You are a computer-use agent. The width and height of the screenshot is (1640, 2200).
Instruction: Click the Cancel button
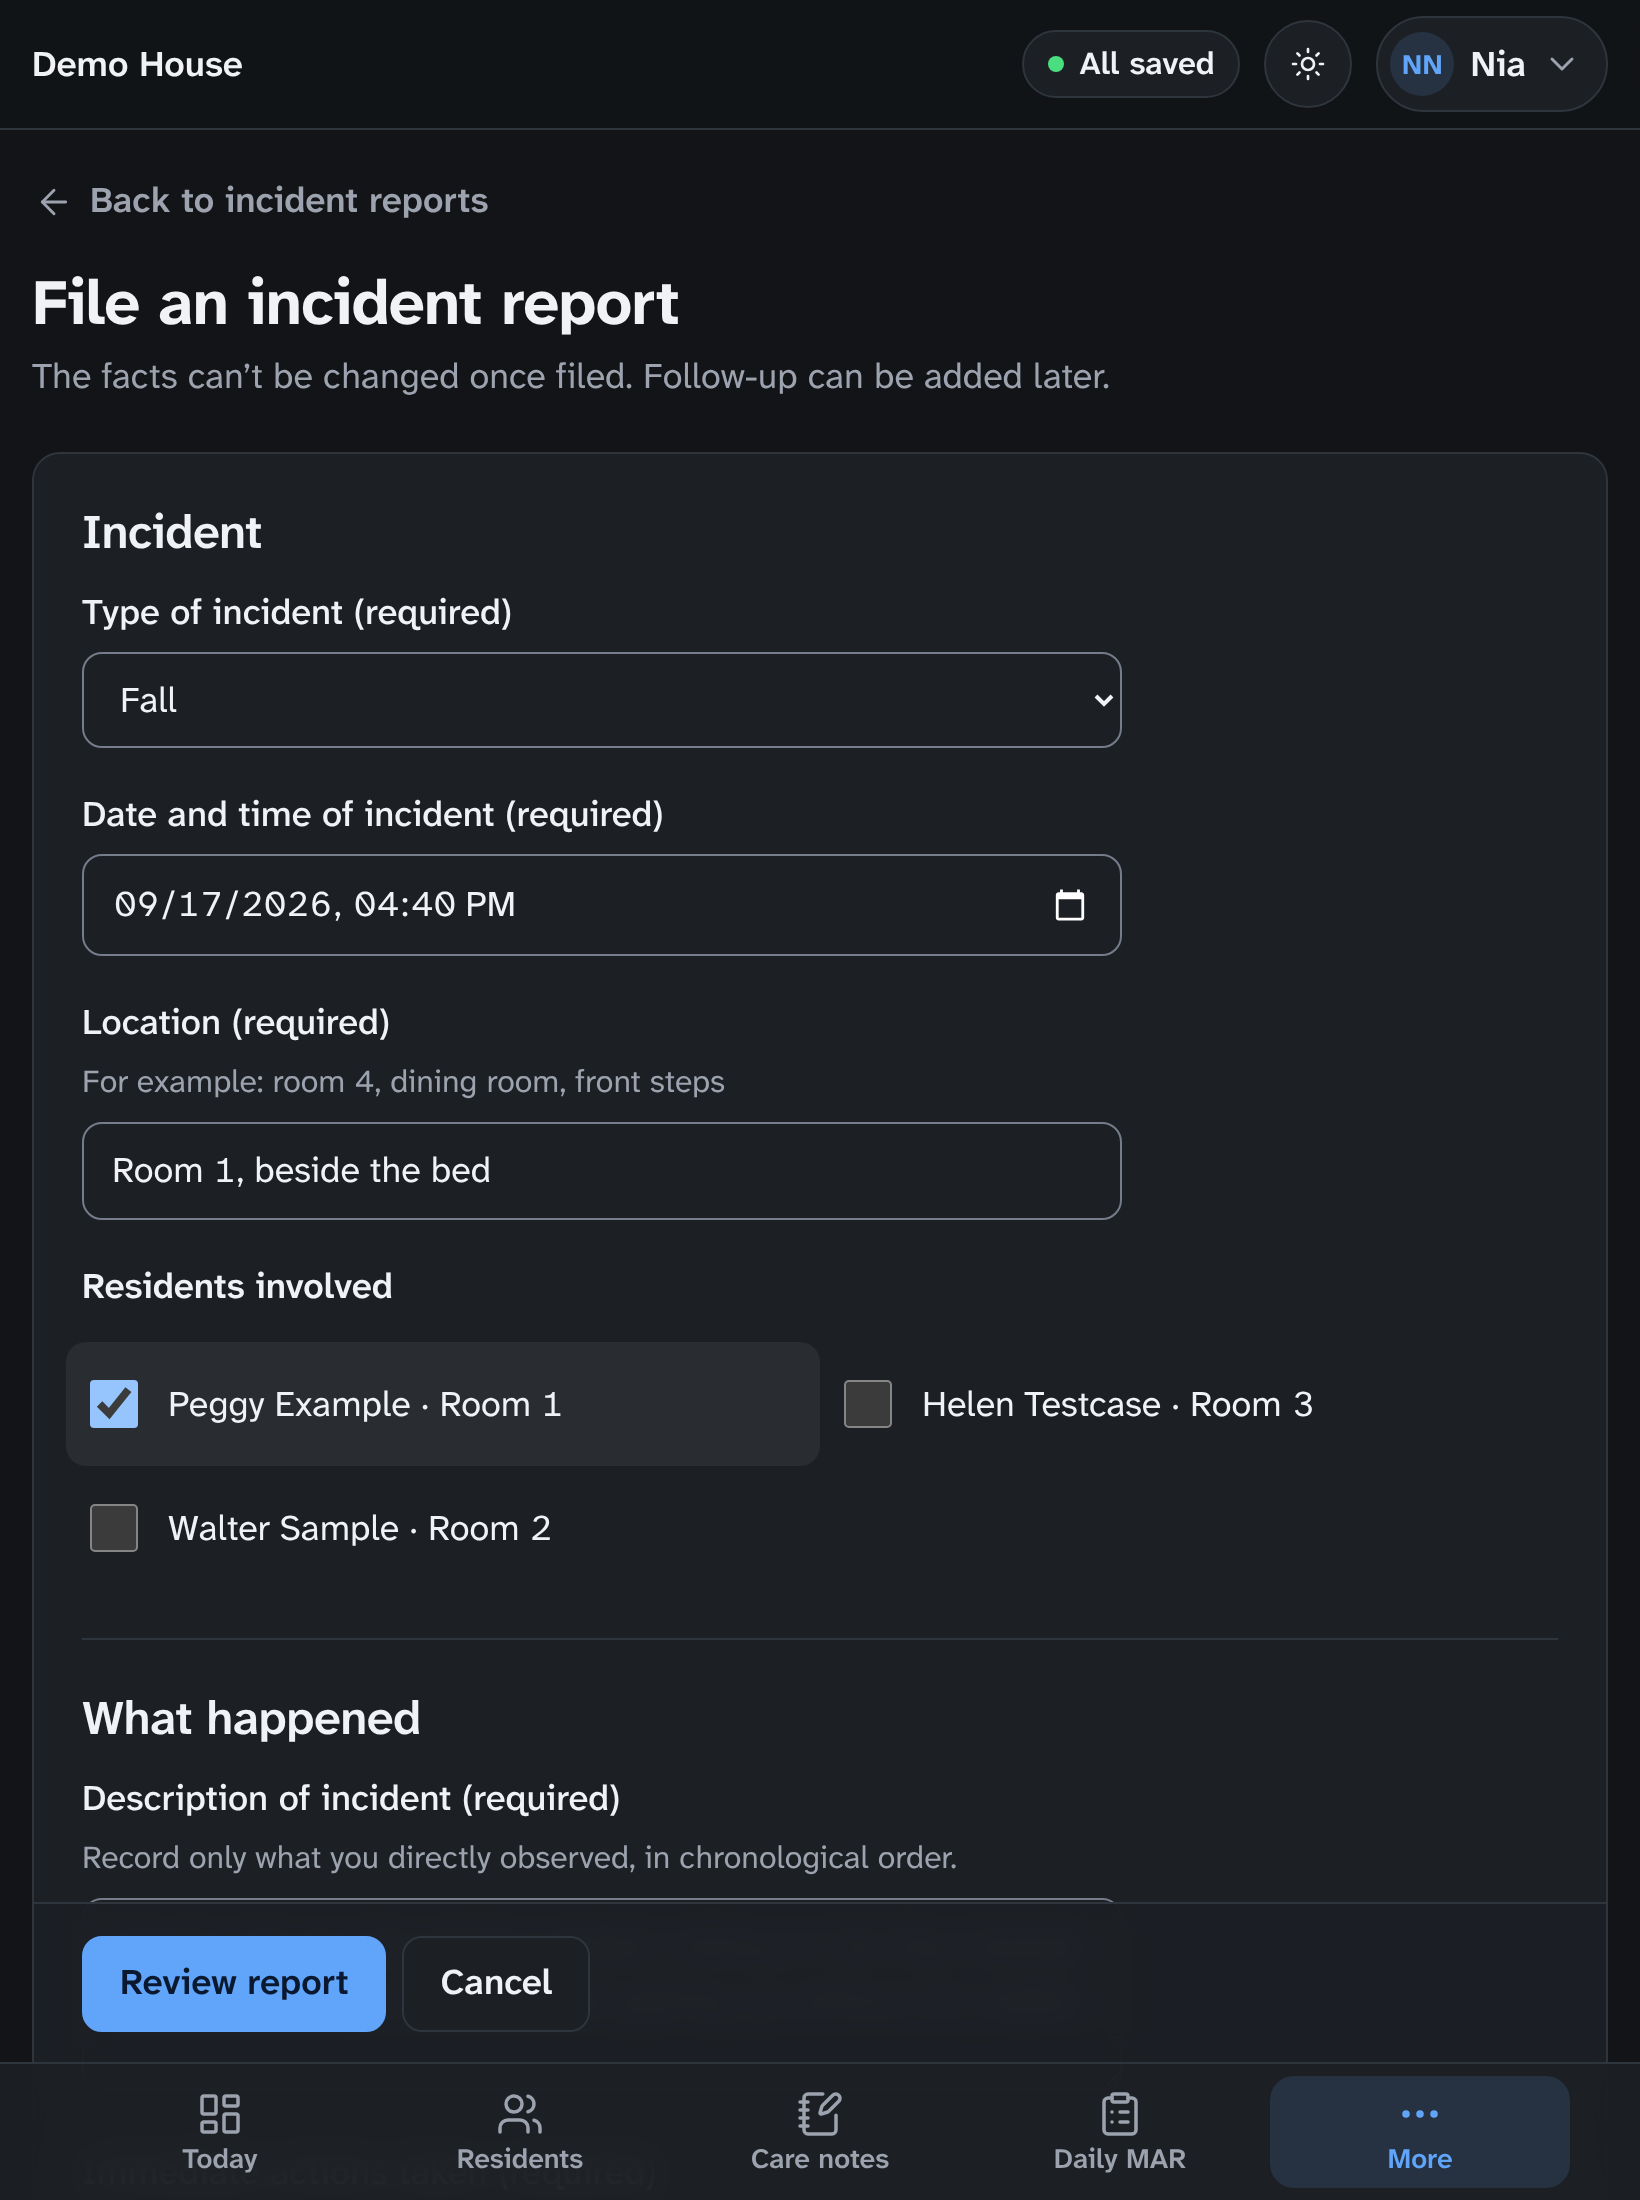coord(496,1983)
